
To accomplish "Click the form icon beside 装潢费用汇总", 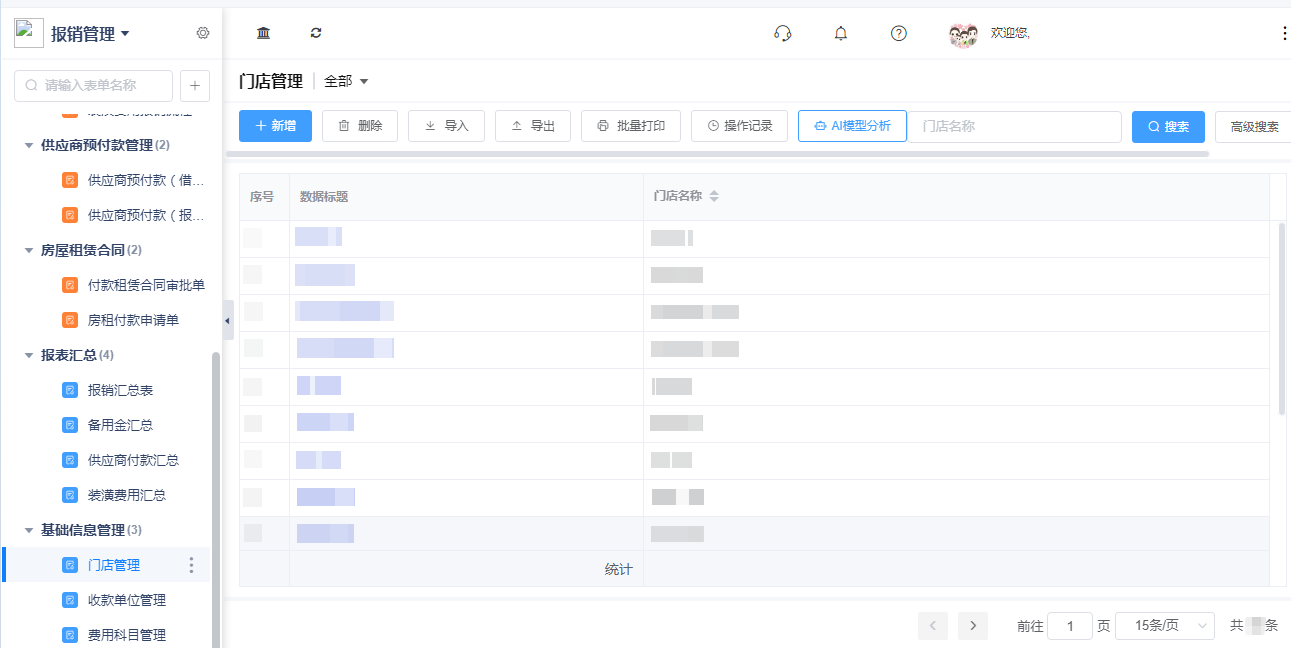I will coord(70,495).
